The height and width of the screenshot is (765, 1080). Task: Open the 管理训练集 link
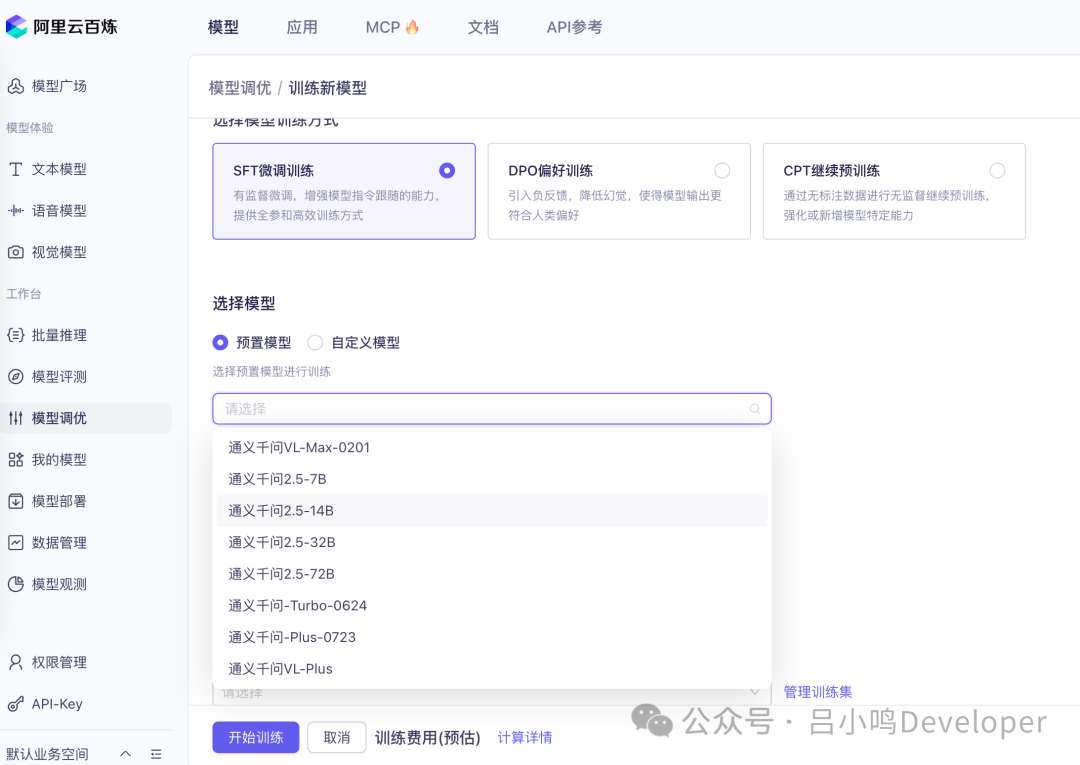click(x=818, y=692)
